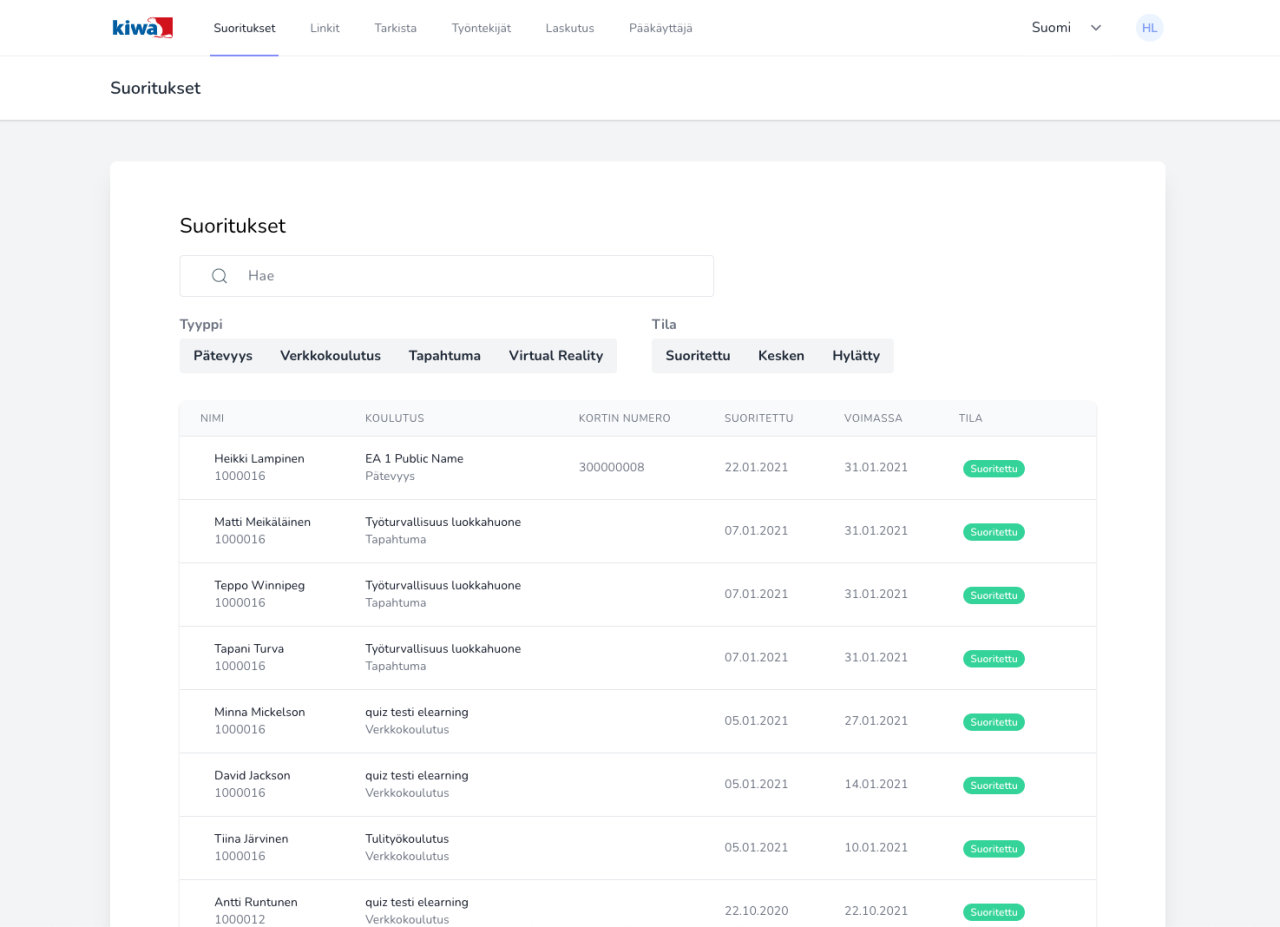Select the Pääkäyttäjä tab
The width and height of the screenshot is (1280, 927).
[660, 28]
